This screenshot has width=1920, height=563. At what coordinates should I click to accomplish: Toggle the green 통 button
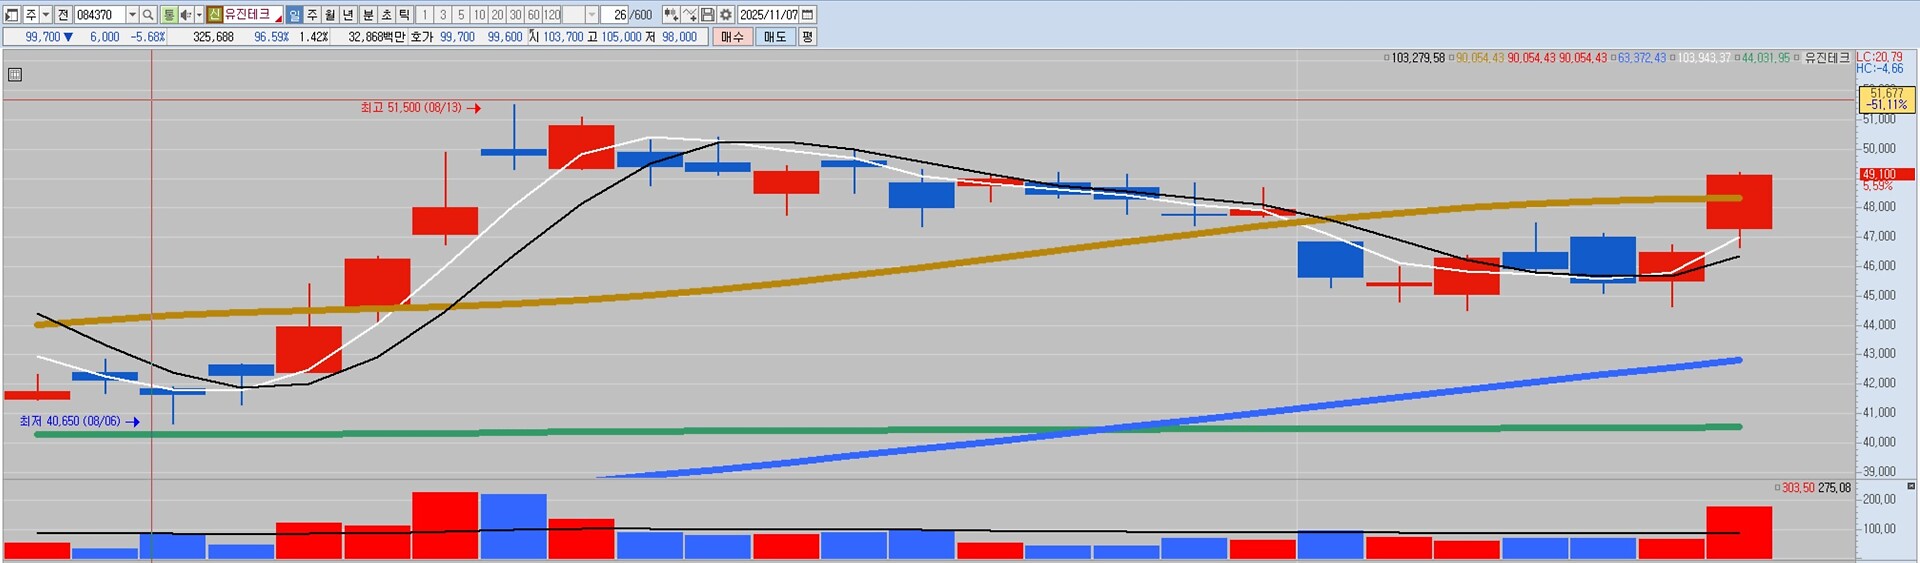(x=168, y=15)
